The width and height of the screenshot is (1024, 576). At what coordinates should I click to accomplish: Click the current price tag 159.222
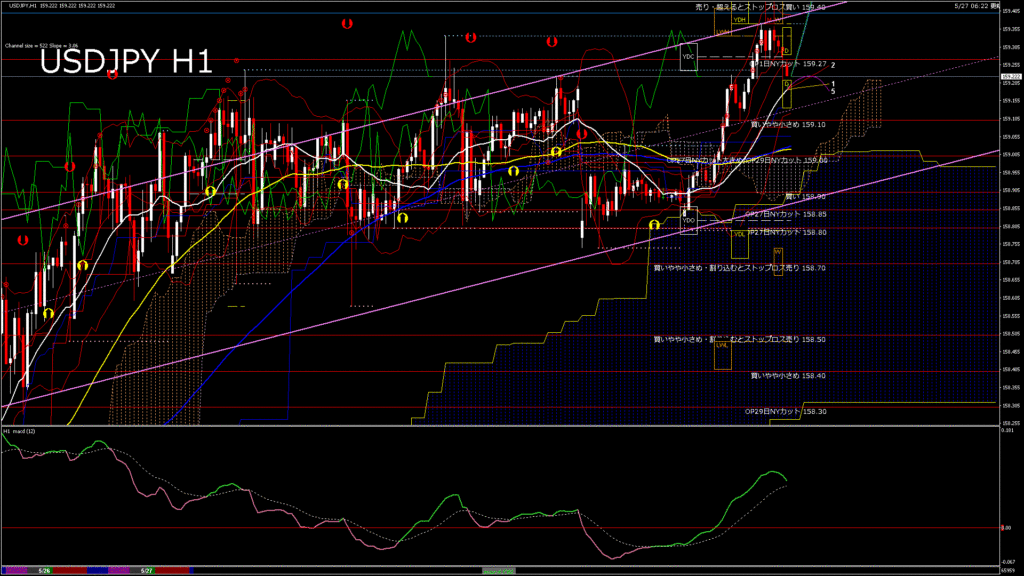pos(1011,76)
